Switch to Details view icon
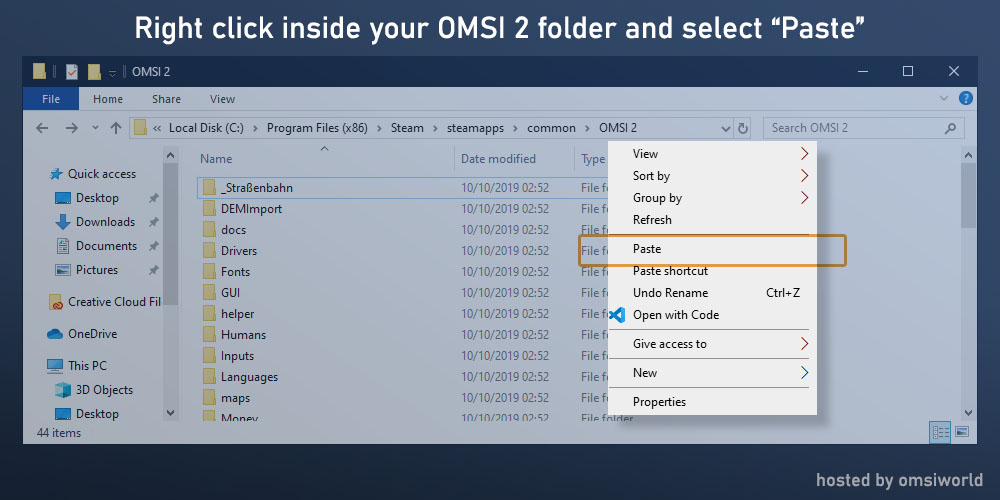Screen dimensions: 1000x500 (x=941, y=432)
